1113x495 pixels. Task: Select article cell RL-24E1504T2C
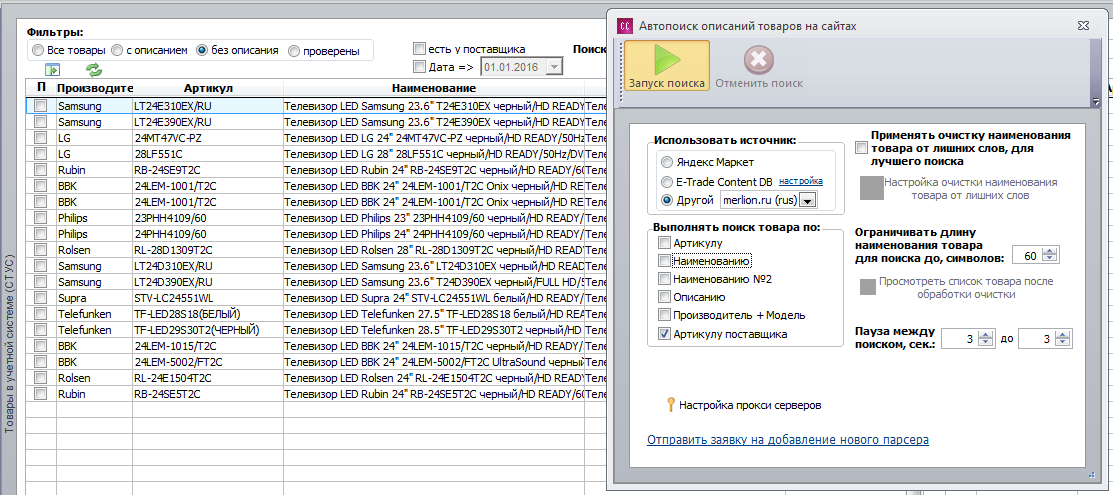(208, 378)
